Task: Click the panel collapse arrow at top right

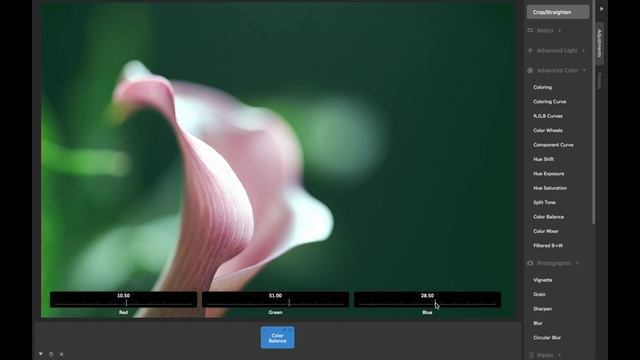Action: click(602, 9)
